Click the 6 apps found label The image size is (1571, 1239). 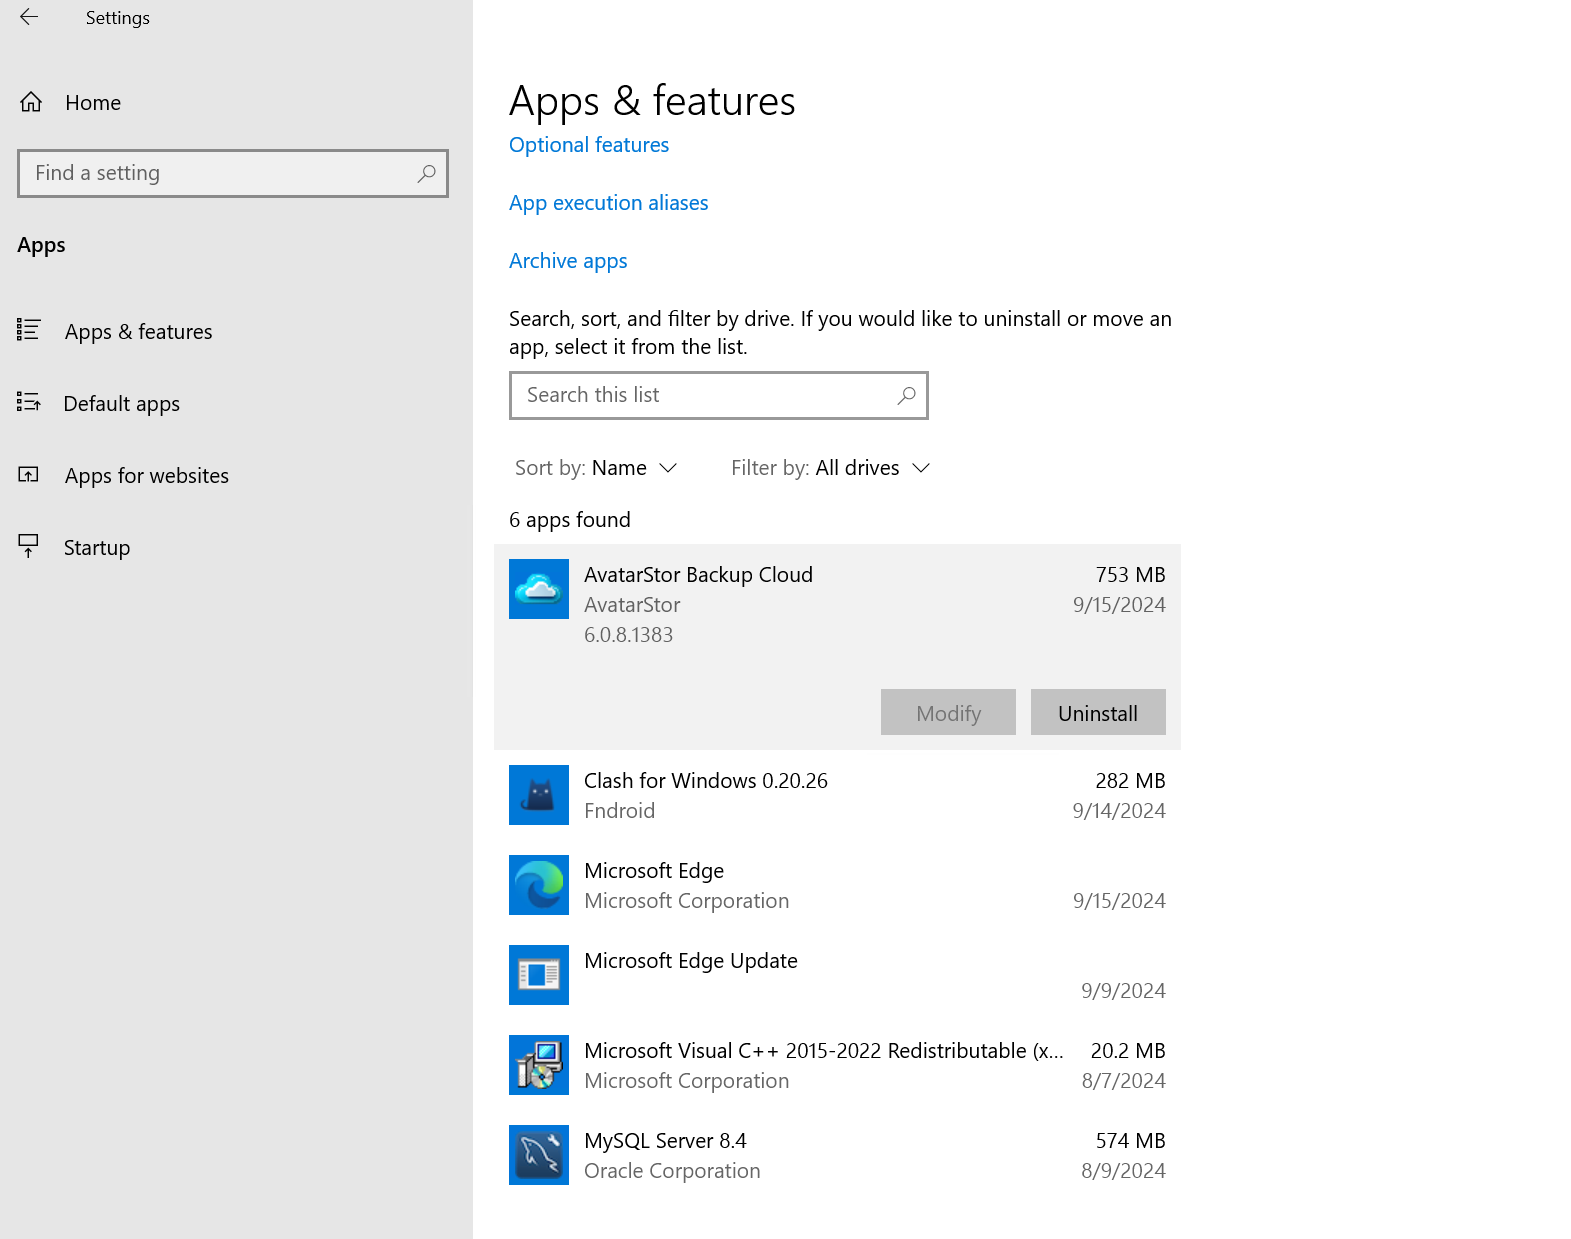click(x=570, y=520)
